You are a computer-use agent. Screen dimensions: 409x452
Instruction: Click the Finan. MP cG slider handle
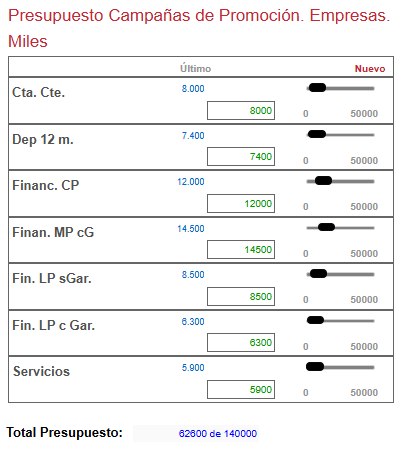[x=326, y=227]
